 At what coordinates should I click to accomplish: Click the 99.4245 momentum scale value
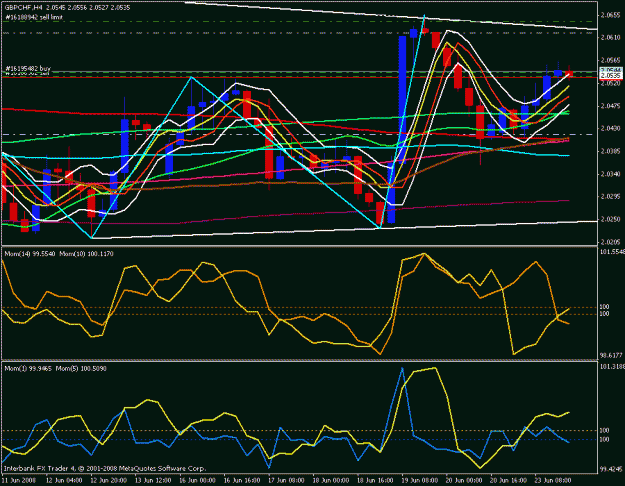(611, 469)
